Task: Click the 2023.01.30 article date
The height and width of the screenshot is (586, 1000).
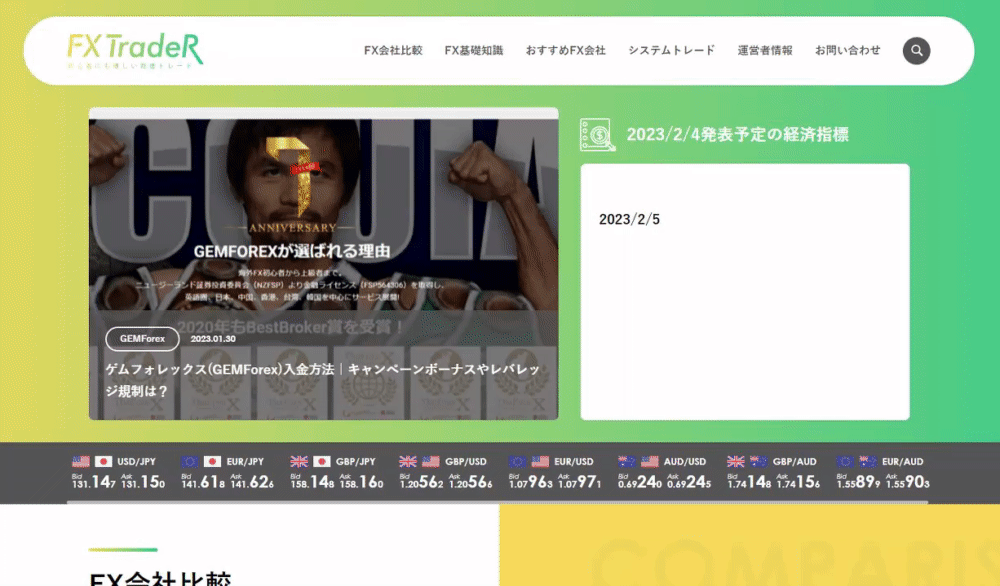Action: [213, 339]
